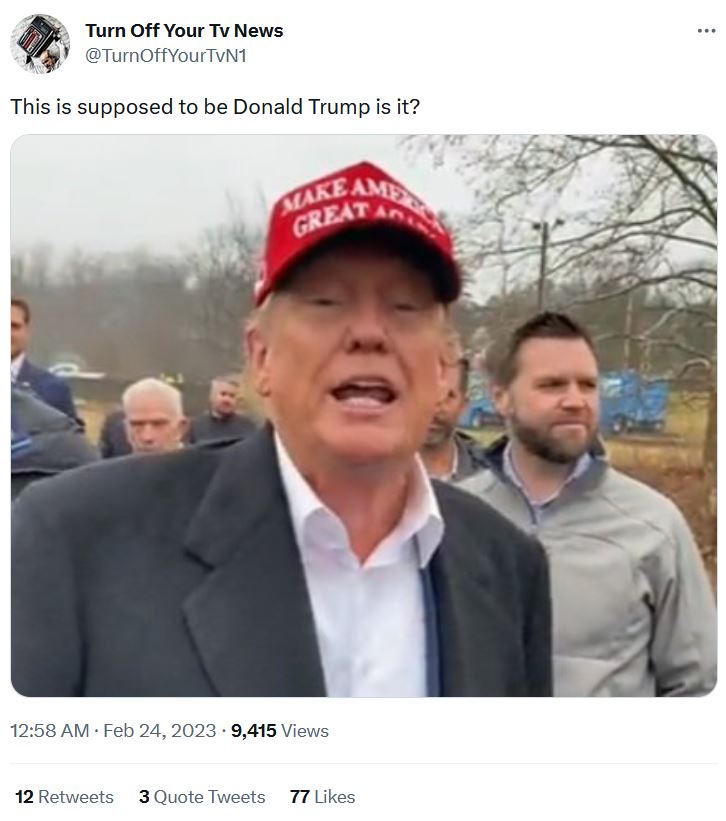Screen dimensions: 726x821
Task: Click the Likes label text
Action: (x=335, y=796)
